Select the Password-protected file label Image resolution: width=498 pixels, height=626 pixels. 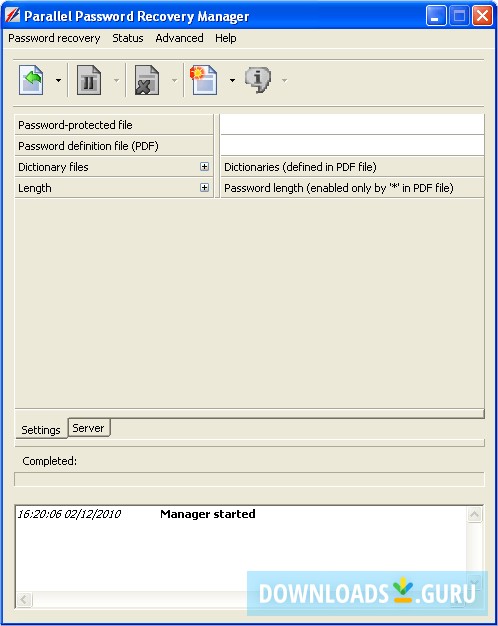75,125
